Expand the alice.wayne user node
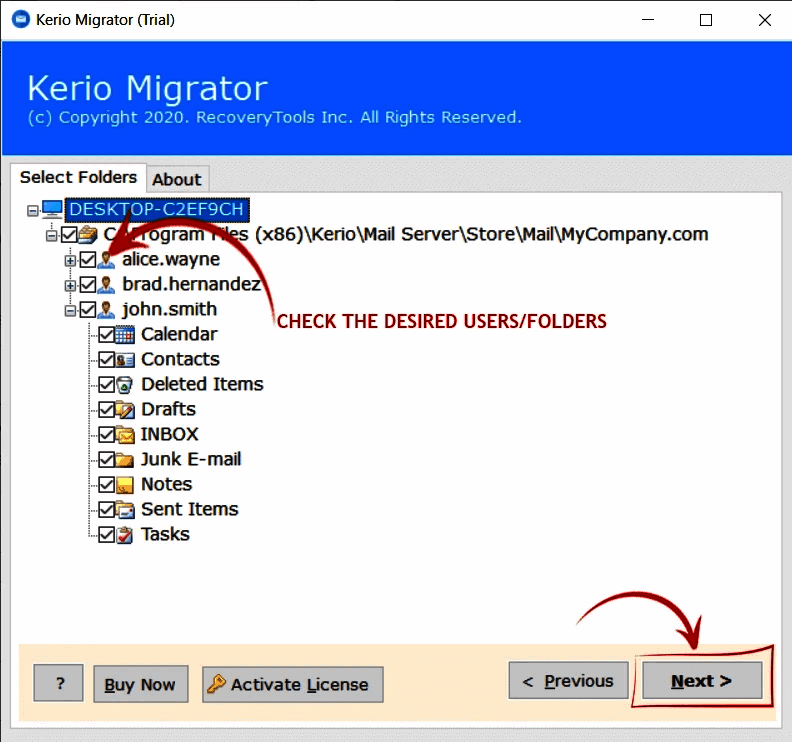This screenshot has width=792, height=742. (x=70, y=260)
